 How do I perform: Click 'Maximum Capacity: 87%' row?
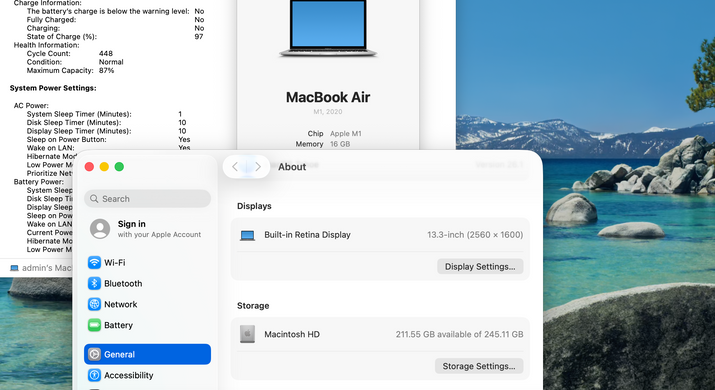(x=70, y=71)
